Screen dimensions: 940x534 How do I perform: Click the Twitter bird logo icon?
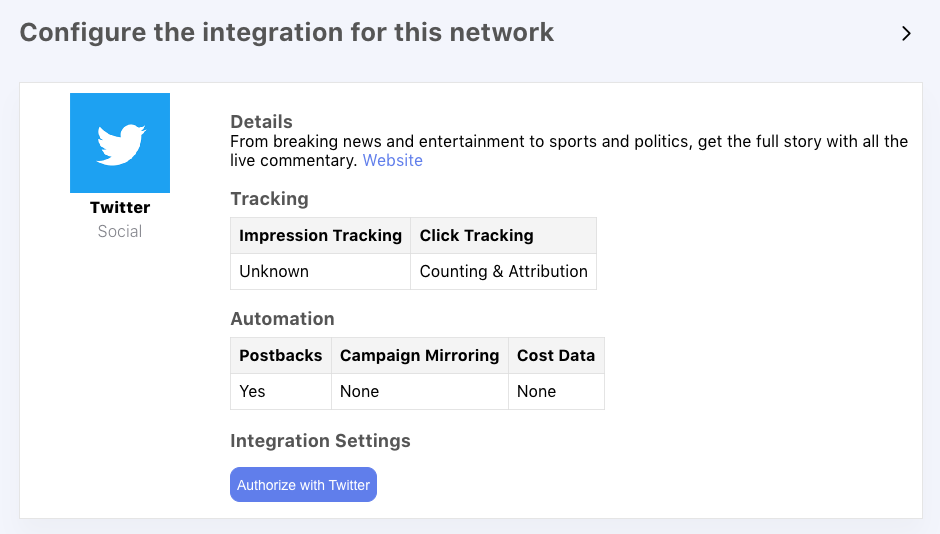(120, 143)
